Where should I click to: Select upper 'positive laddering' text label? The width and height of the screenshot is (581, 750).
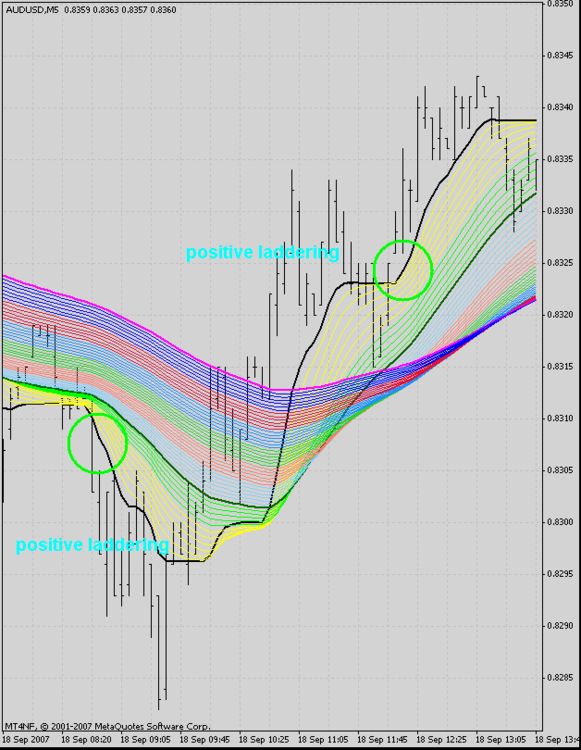(x=263, y=252)
